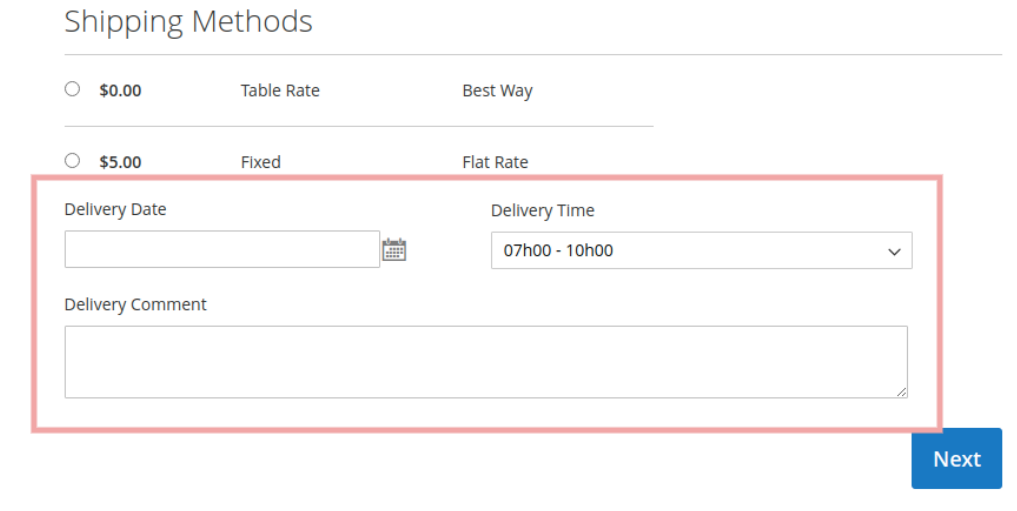Focus the Delivery Date input field

222,250
